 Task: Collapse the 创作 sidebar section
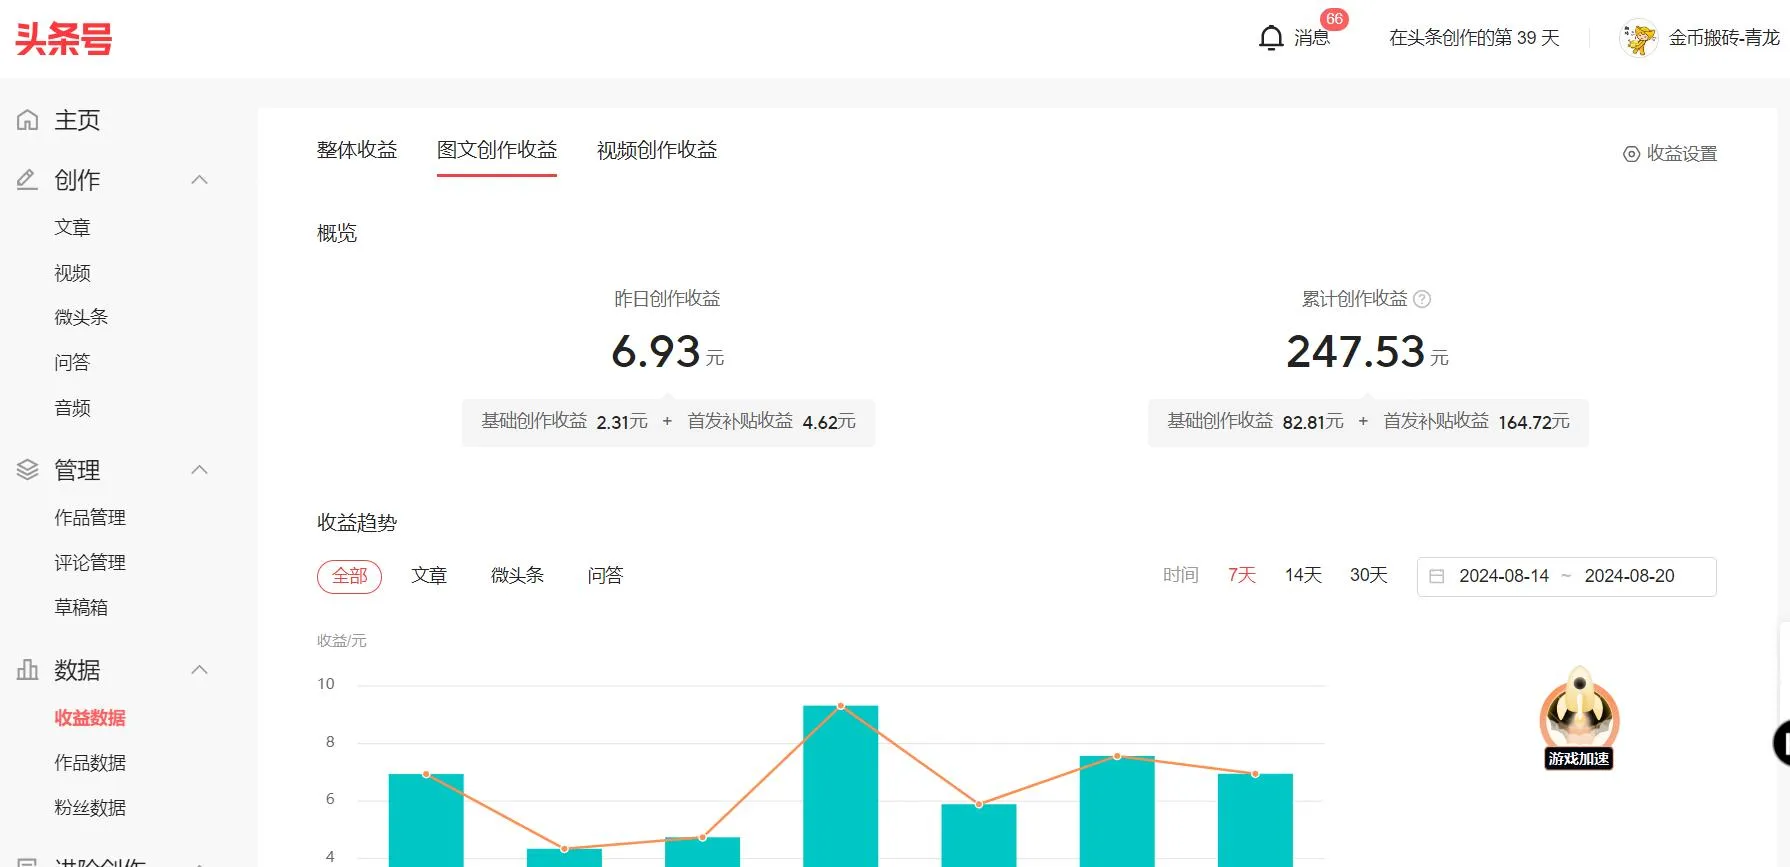pos(199,180)
